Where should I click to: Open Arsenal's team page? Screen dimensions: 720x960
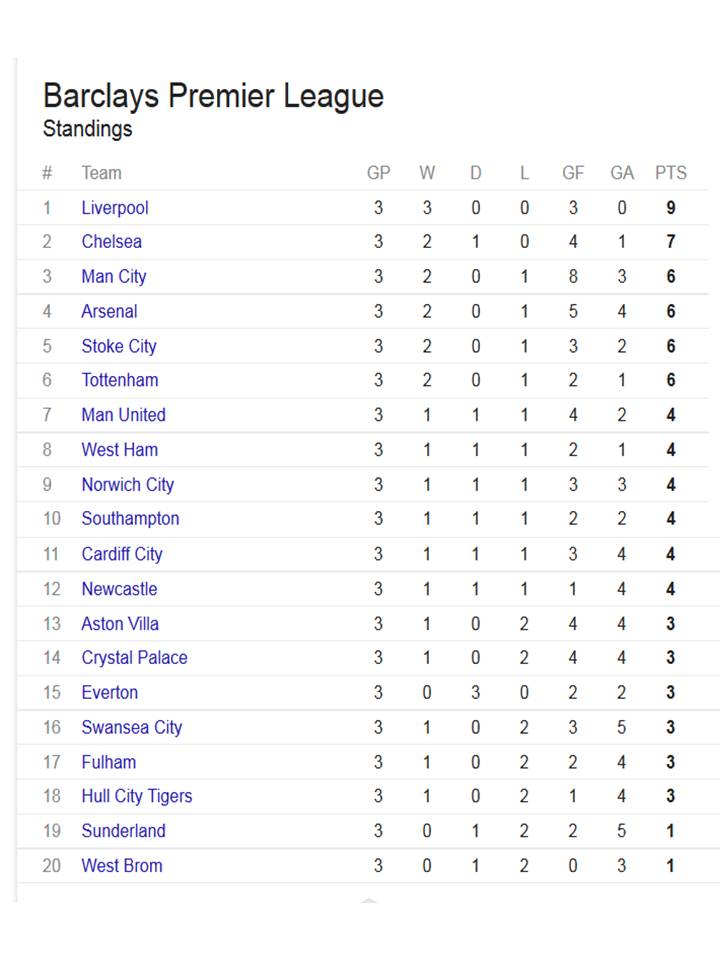(x=110, y=312)
